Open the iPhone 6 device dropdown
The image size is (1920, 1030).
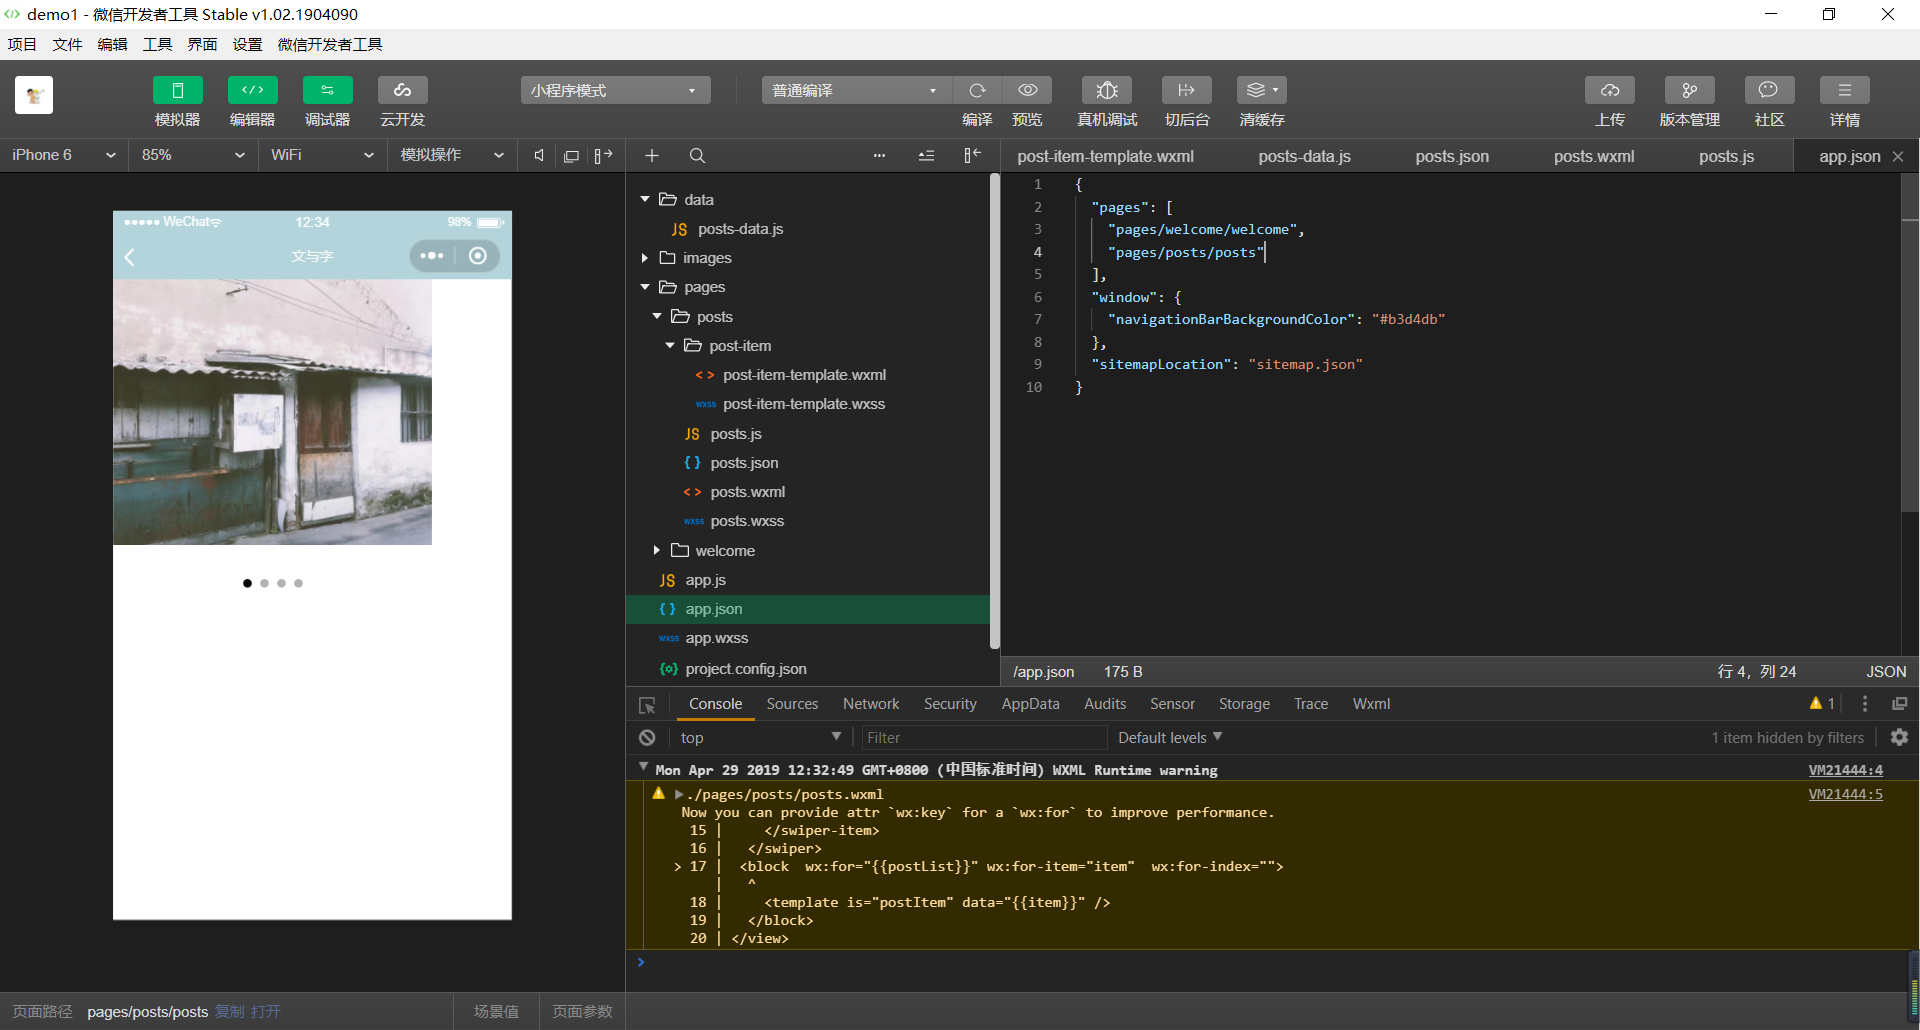pos(64,156)
